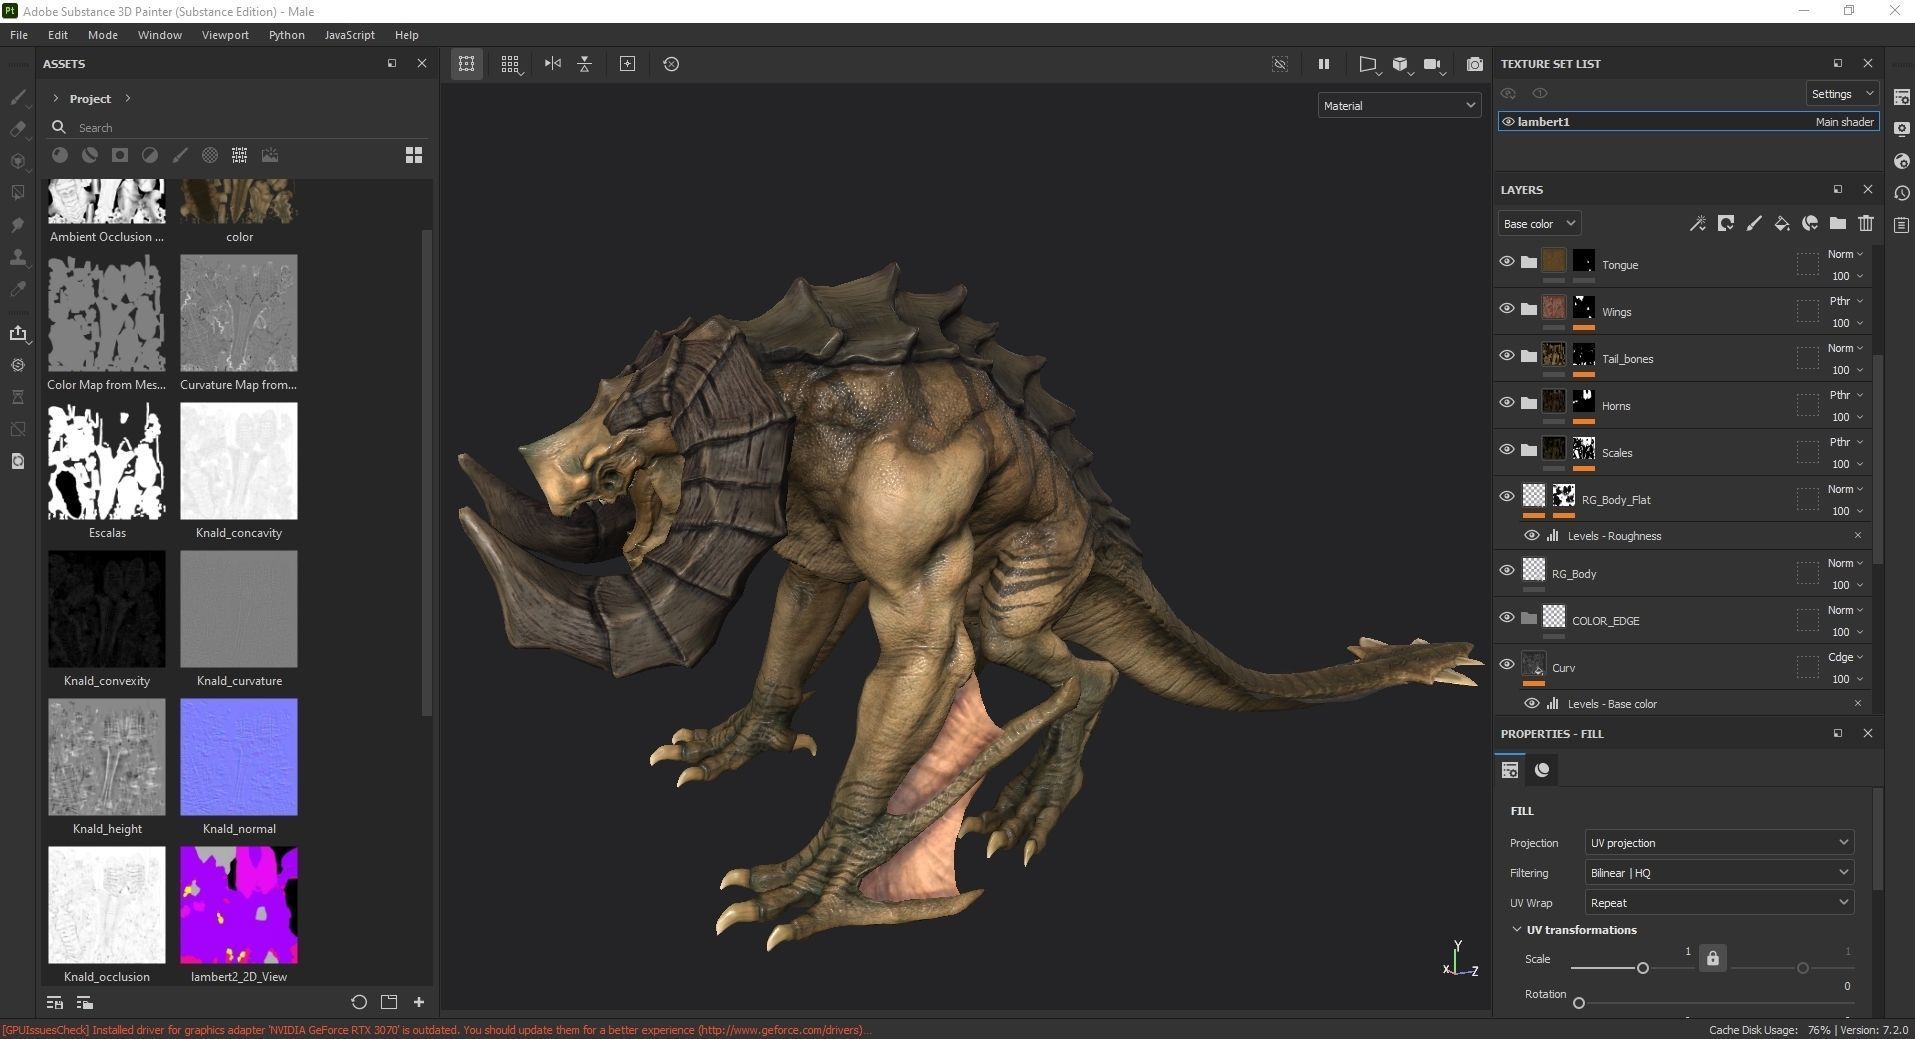Reset the viewport rotation history icon
This screenshot has width=1915, height=1039.
coord(671,64)
